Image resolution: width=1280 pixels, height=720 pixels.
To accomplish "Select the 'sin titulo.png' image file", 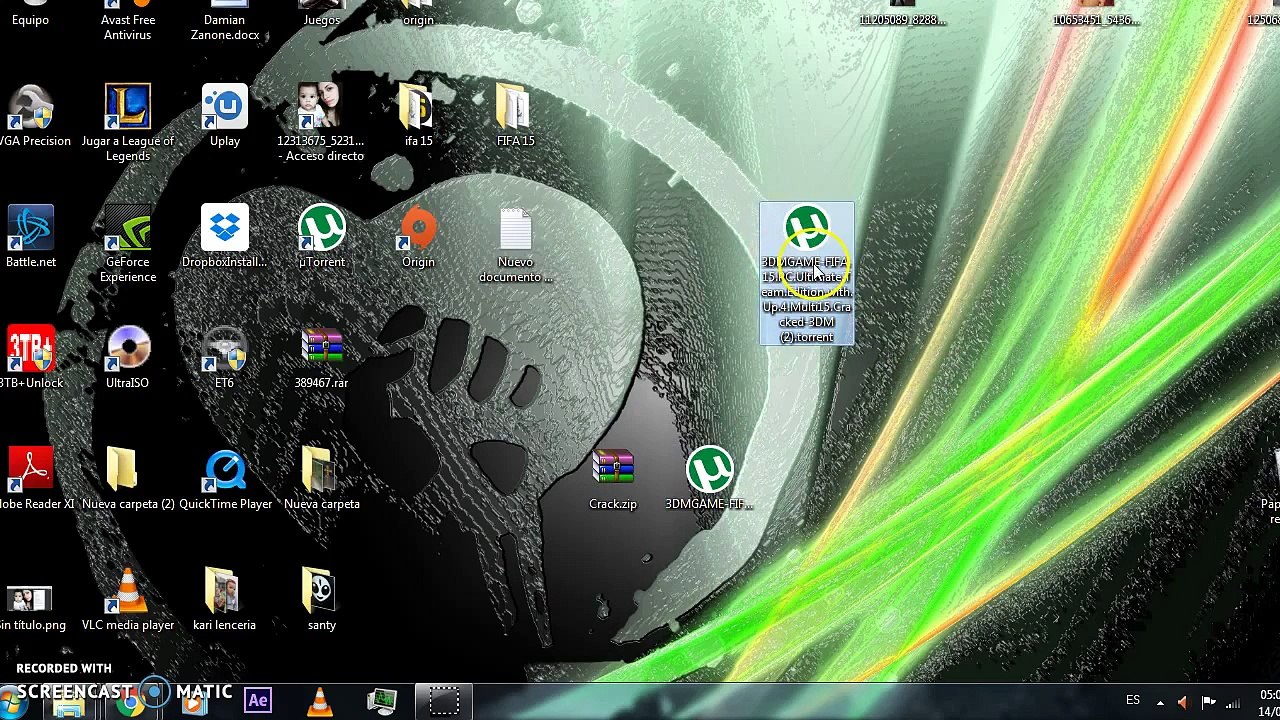I will click(30, 607).
